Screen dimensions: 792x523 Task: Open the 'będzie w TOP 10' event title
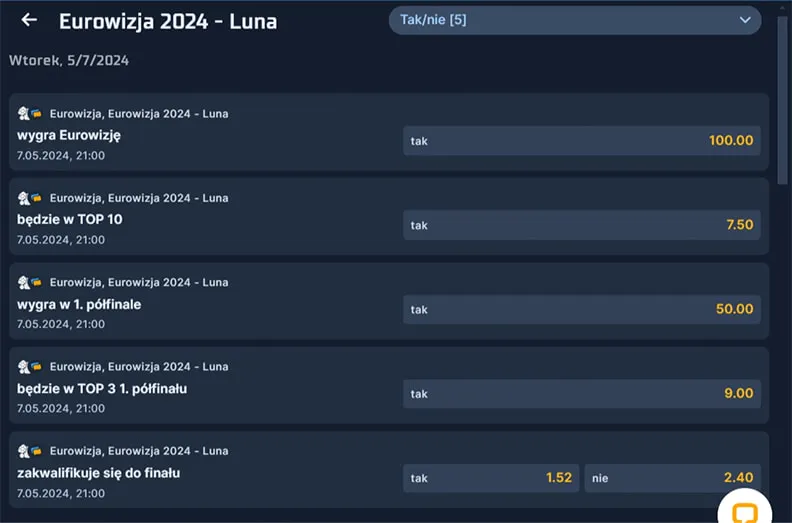tap(70, 219)
